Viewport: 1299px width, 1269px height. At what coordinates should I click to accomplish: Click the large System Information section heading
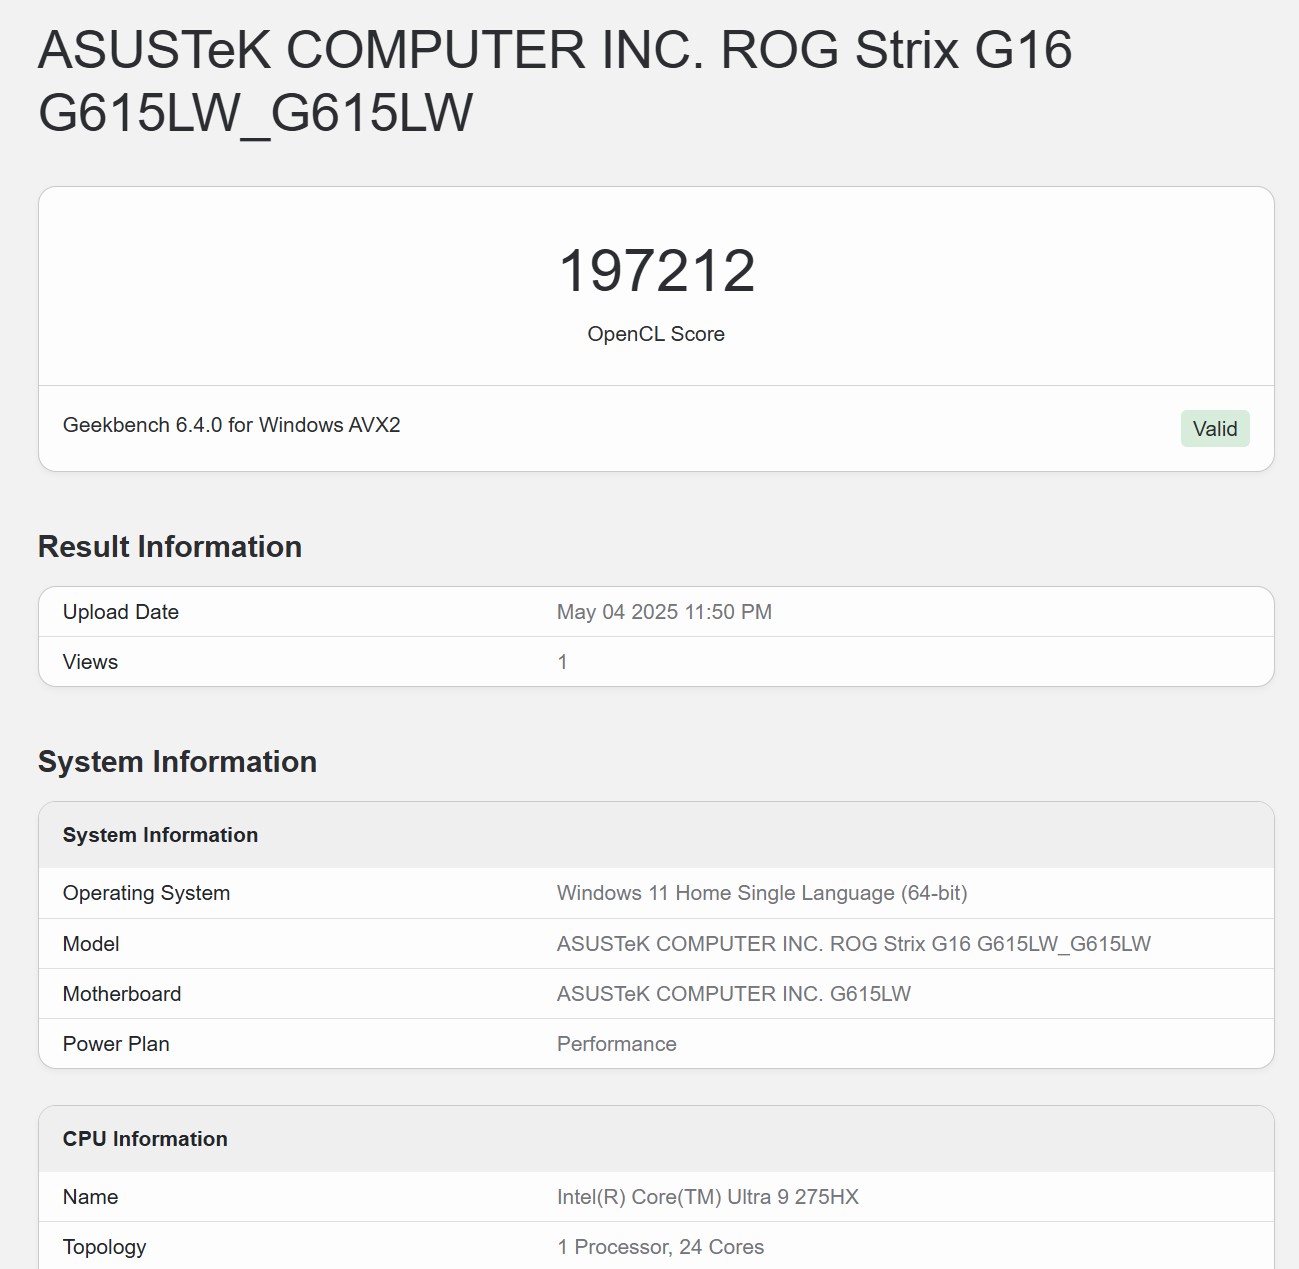tap(177, 762)
